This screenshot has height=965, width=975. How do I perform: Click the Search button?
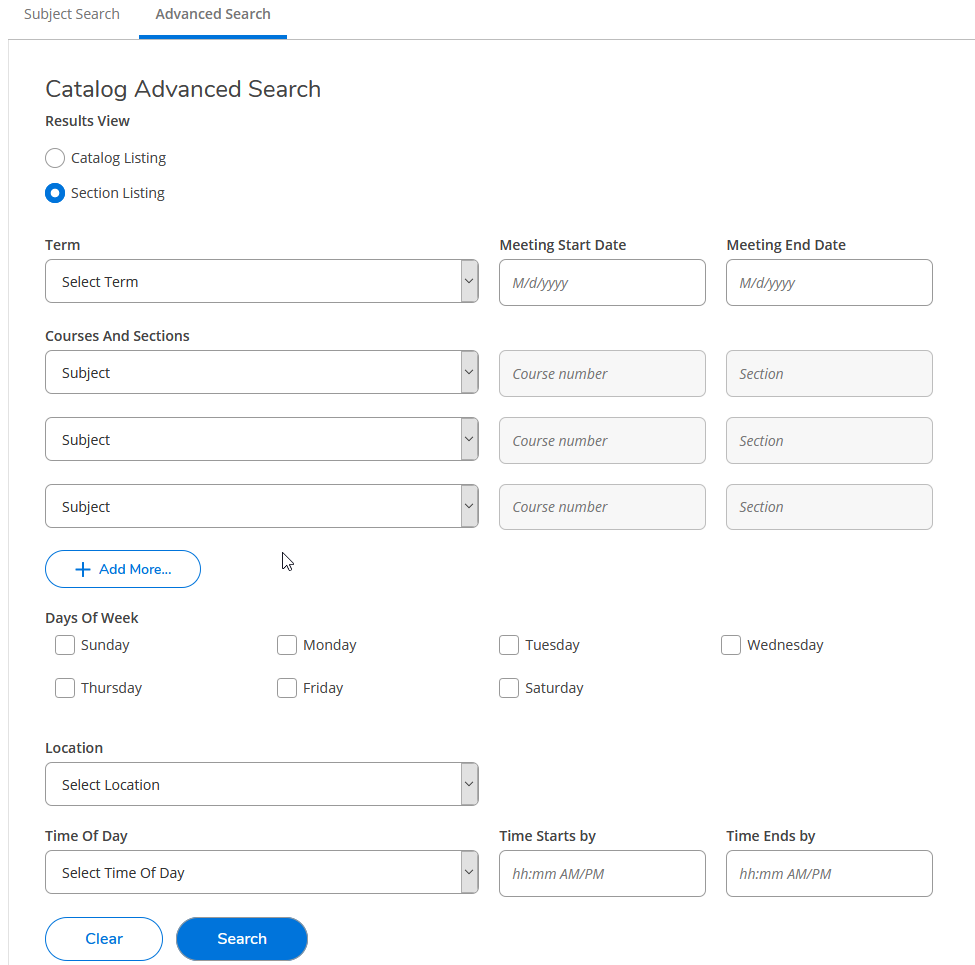coord(242,939)
